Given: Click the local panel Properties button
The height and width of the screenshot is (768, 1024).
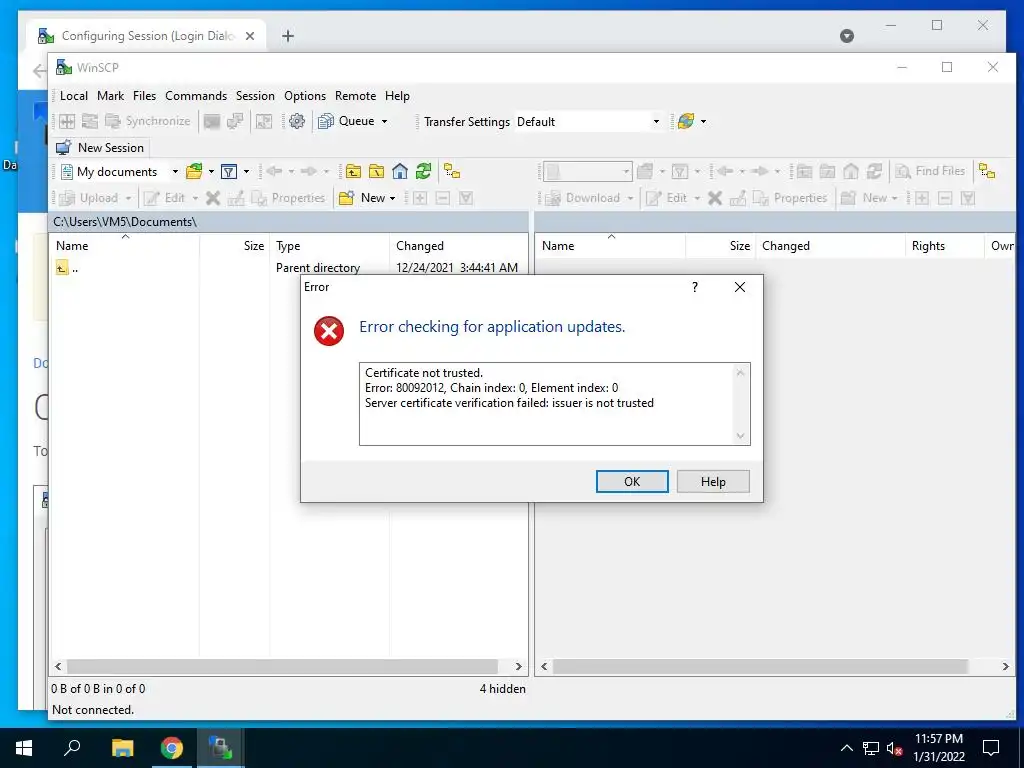Looking at the screenshot, I should (x=289, y=198).
